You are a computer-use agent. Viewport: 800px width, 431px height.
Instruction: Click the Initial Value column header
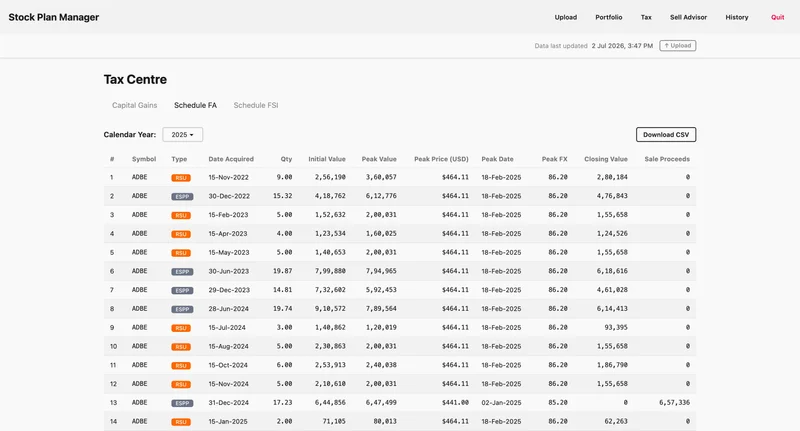click(327, 159)
